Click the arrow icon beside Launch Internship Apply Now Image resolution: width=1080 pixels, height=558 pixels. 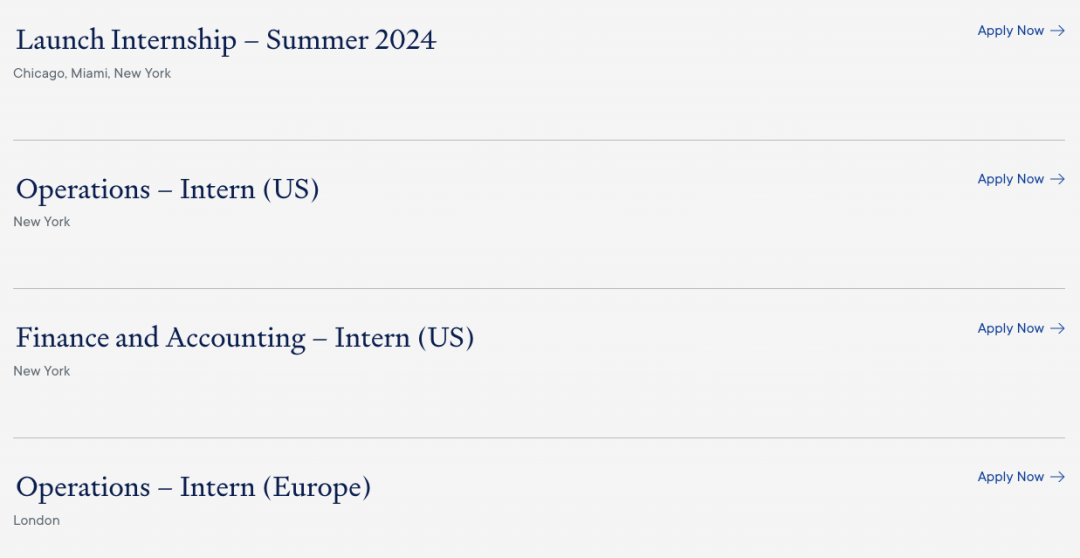point(1057,30)
